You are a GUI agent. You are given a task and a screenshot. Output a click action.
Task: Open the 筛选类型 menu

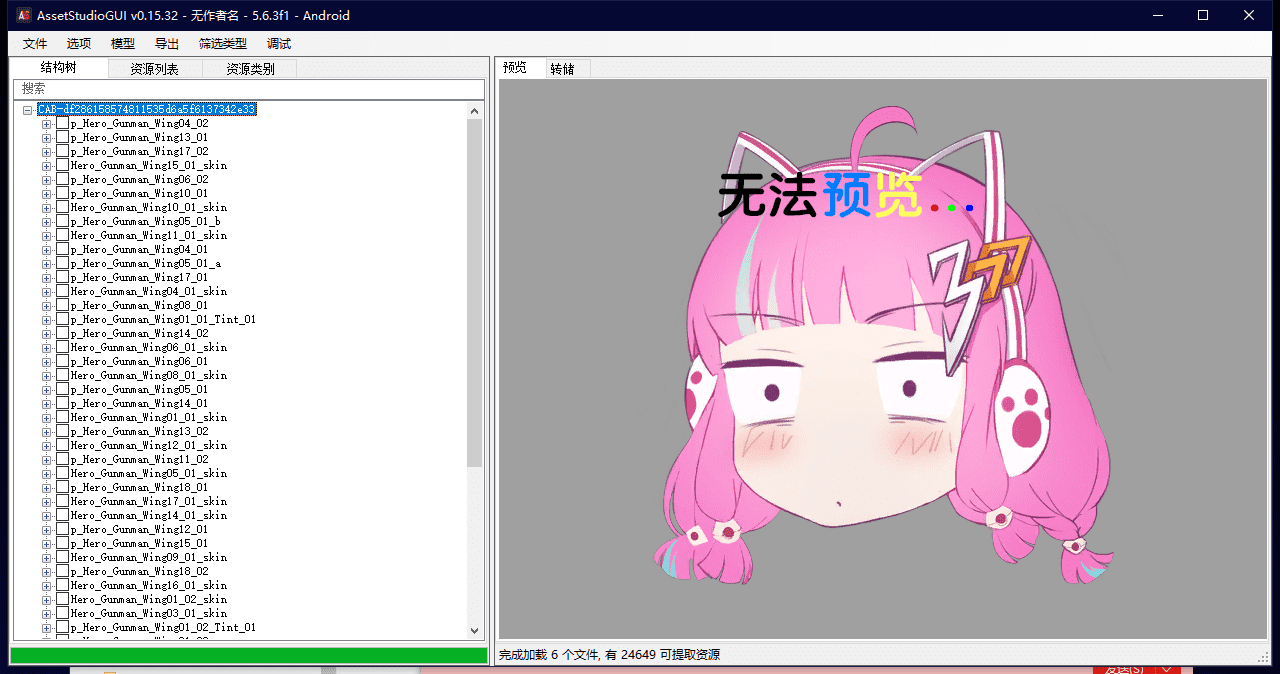tap(223, 44)
